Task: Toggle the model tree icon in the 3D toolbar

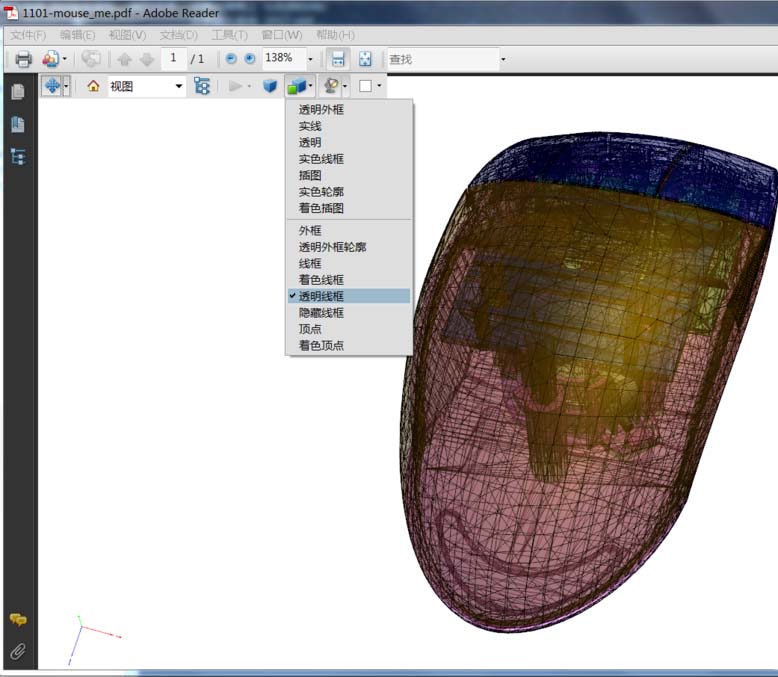Action: (x=203, y=86)
